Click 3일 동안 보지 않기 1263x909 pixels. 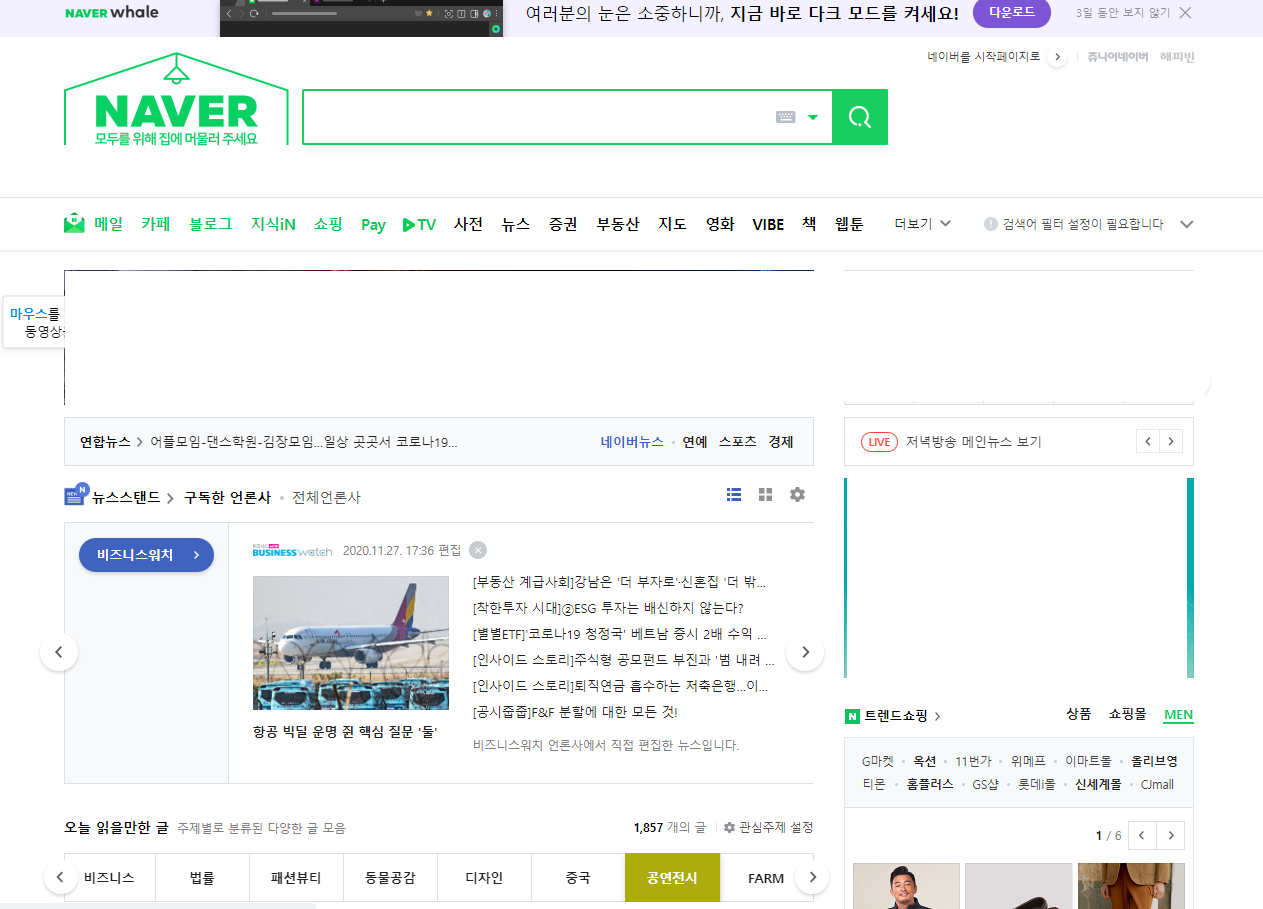pyautogui.click(x=1123, y=13)
